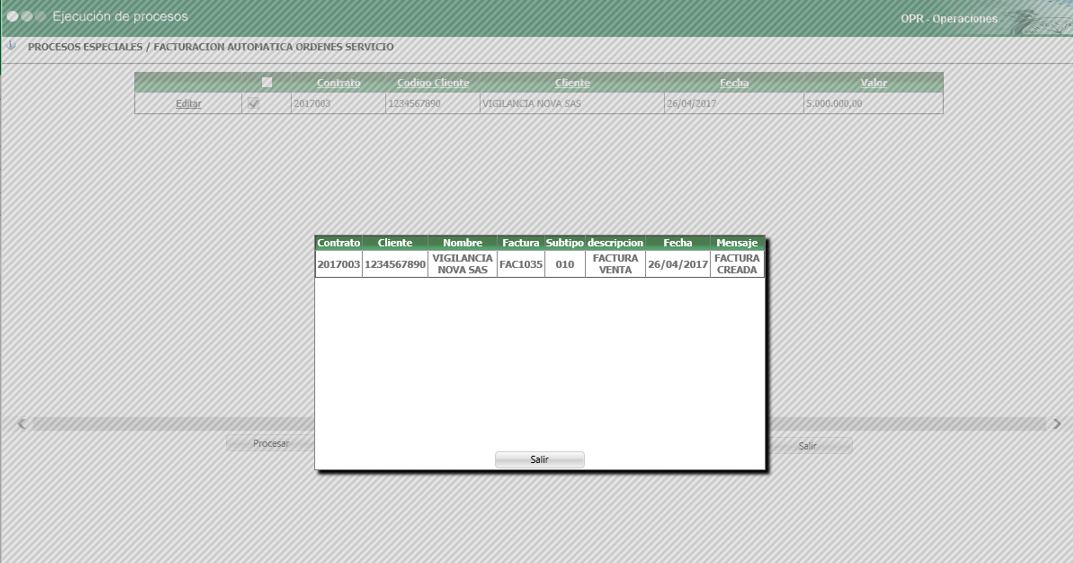Click the FACTURA VENTA description cell

tap(615, 264)
